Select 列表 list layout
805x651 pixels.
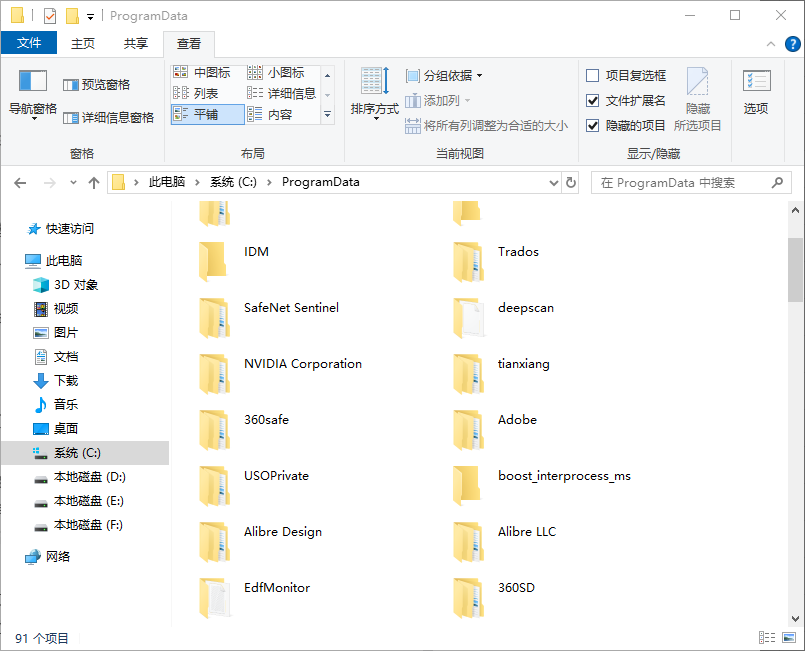point(196,93)
